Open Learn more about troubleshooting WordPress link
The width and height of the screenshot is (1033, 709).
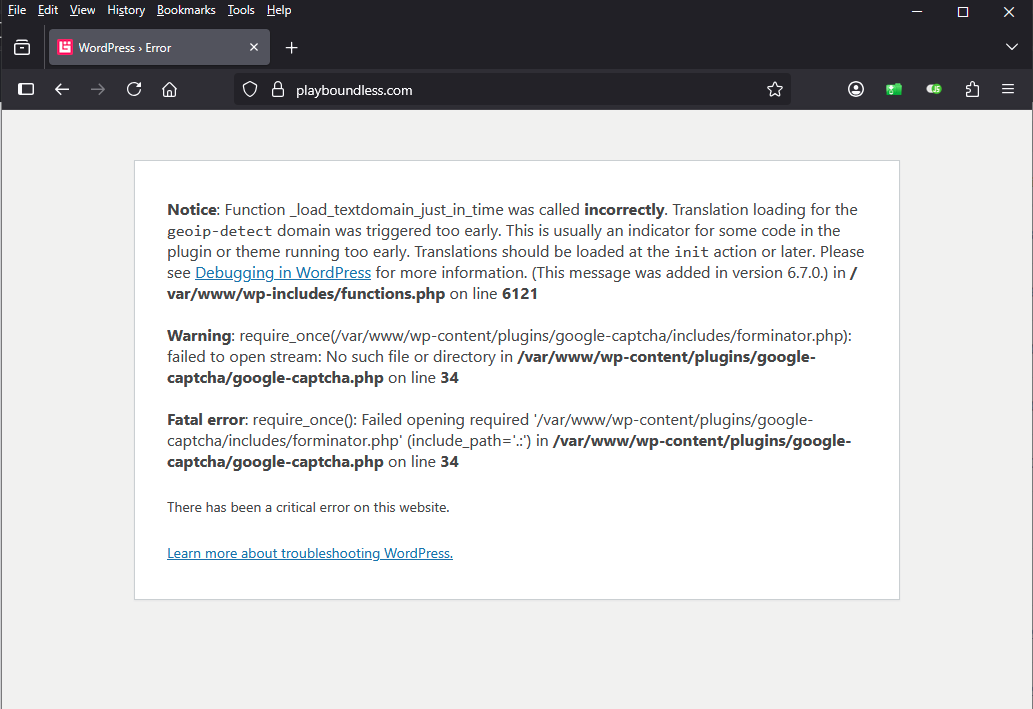point(310,553)
